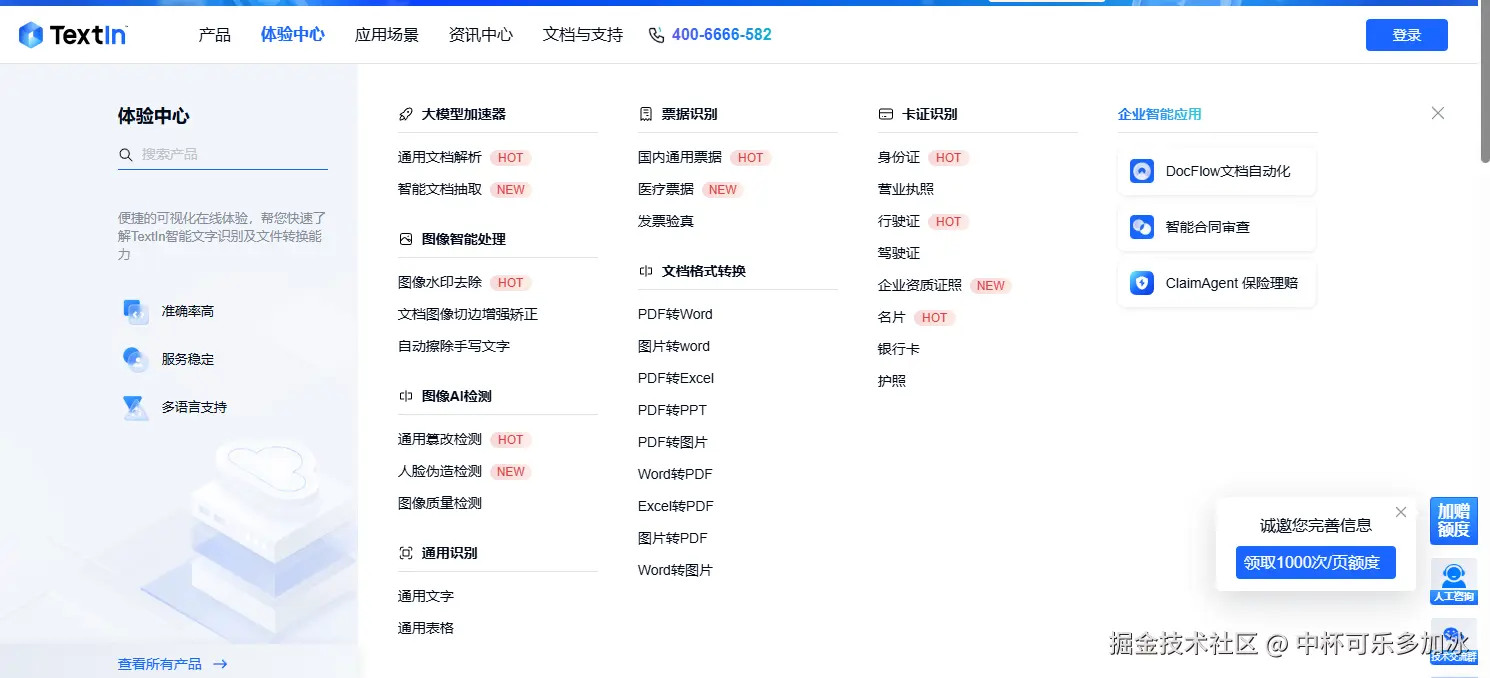
Task: Open 文档图像切边增强矫正 product
Action: click(468, 315)
